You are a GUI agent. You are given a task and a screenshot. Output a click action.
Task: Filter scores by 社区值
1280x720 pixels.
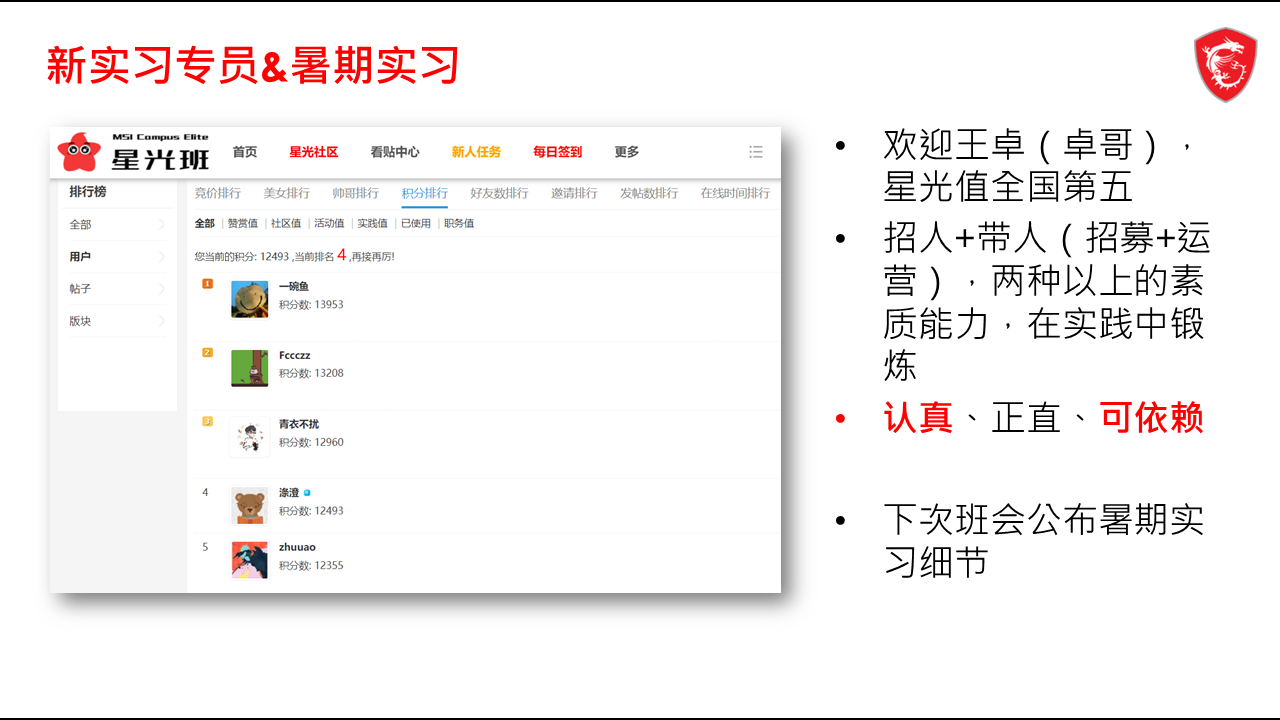point(286,223)
